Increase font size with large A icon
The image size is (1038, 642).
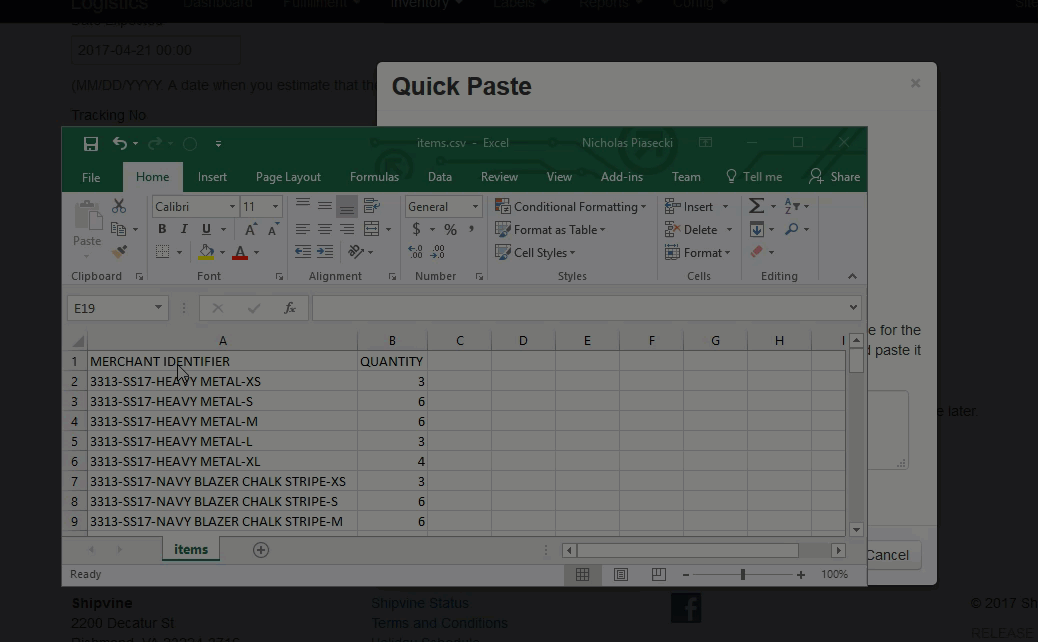tap(250, 229)
